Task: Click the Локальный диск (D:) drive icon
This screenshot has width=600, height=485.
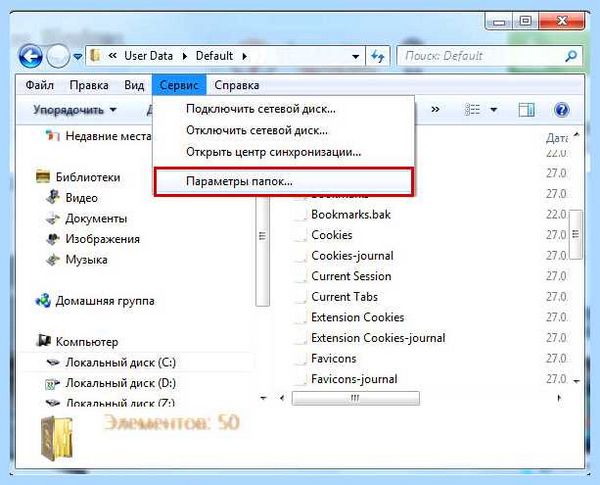Action: click(52, 383)
